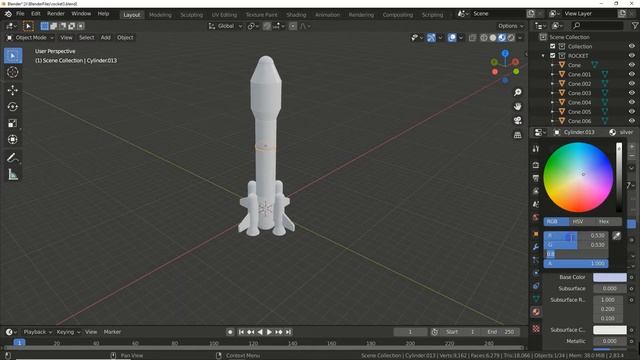Uncheck the Collection checkbox in outliner
This screenshot has height=360, width=640.
pyautogui.click(x=552, y=46)
